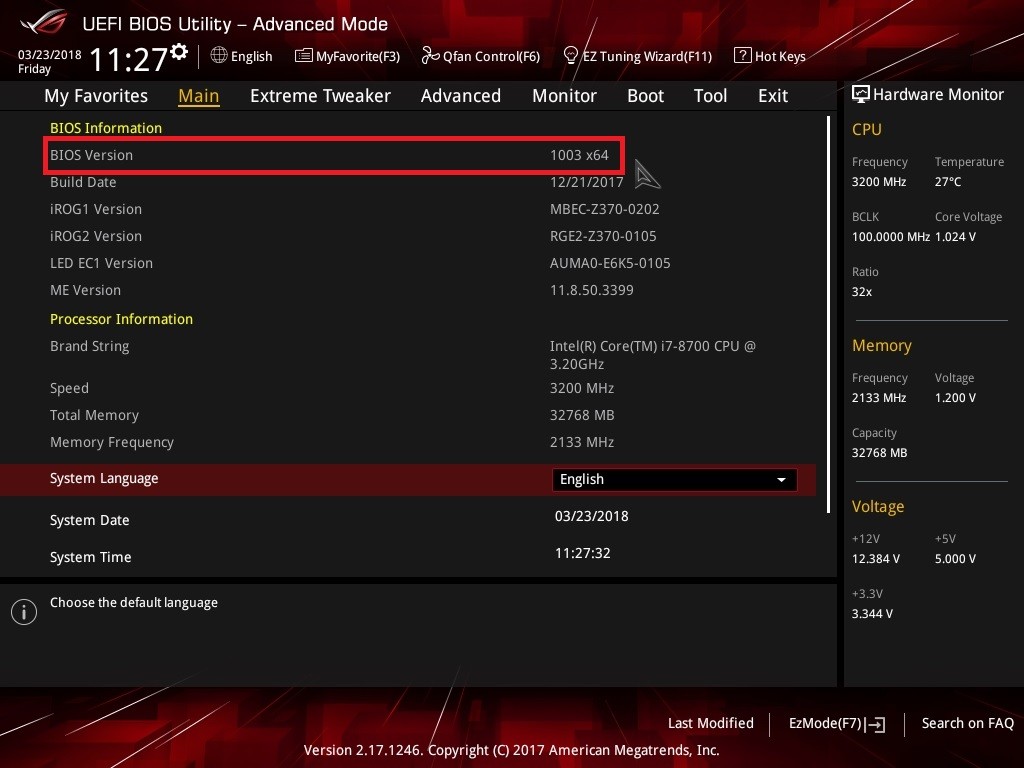Click the BIOS Version label
Screen dimensions: 1024x768
tap(91, 155)
